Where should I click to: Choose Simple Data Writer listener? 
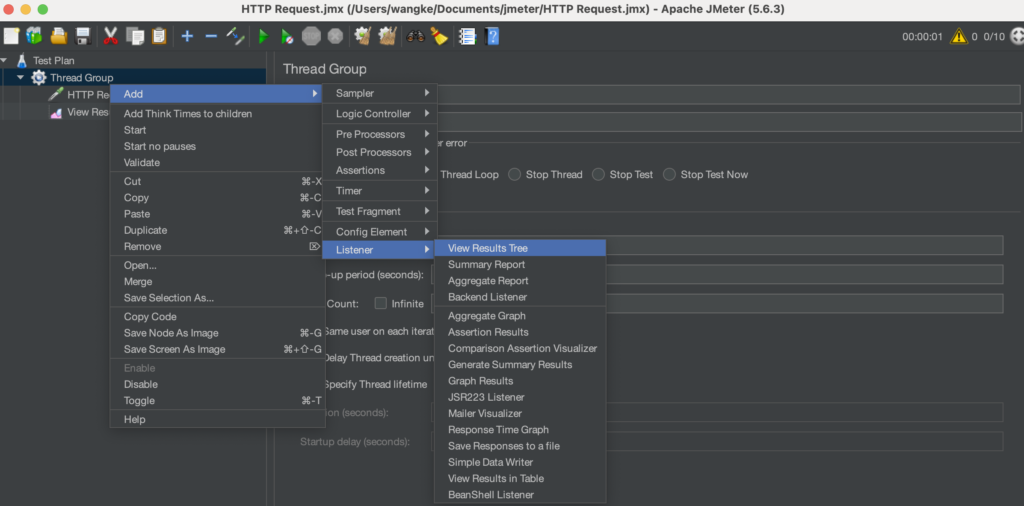coord(520,462)
